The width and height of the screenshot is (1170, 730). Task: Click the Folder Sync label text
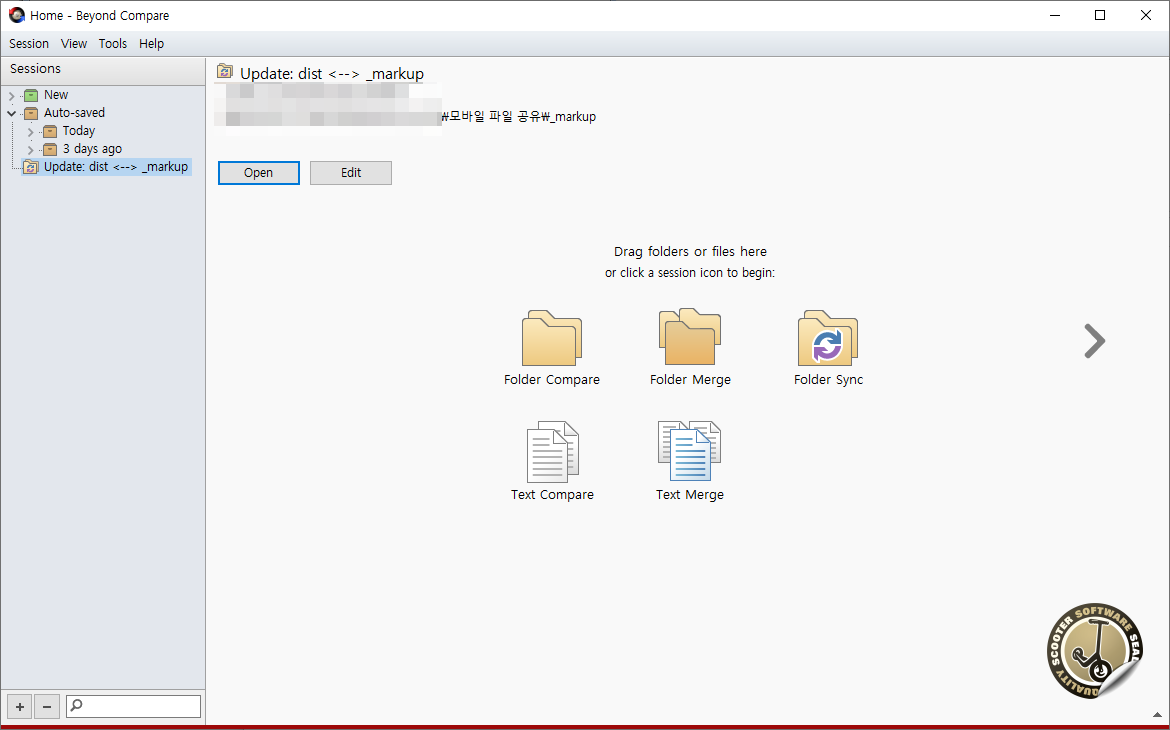pos(828,379)
